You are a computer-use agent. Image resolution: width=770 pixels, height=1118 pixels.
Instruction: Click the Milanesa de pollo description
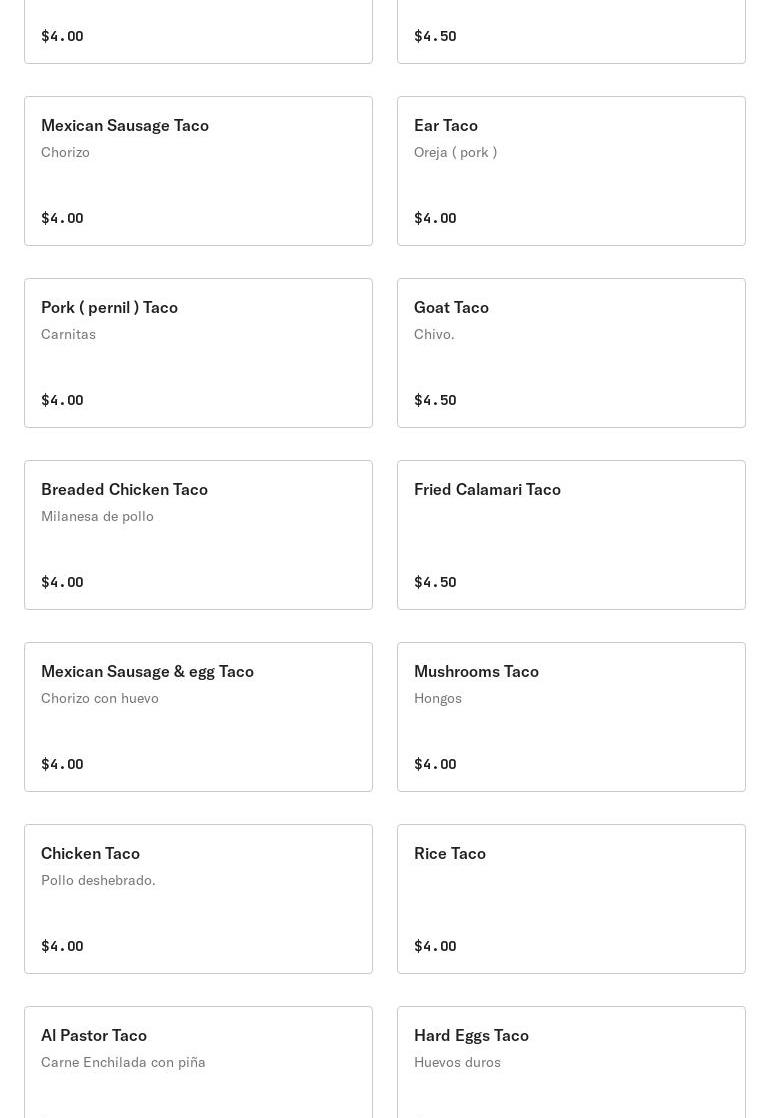(97, 516)
